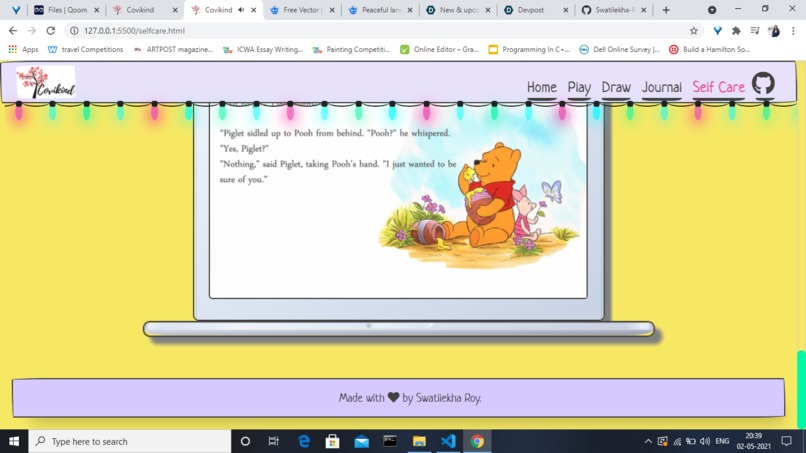Image resolution: width=806 pixels, height=453 pixels.
Task: Open Painting Competition bookmark
Action: [x=352, y=49]
